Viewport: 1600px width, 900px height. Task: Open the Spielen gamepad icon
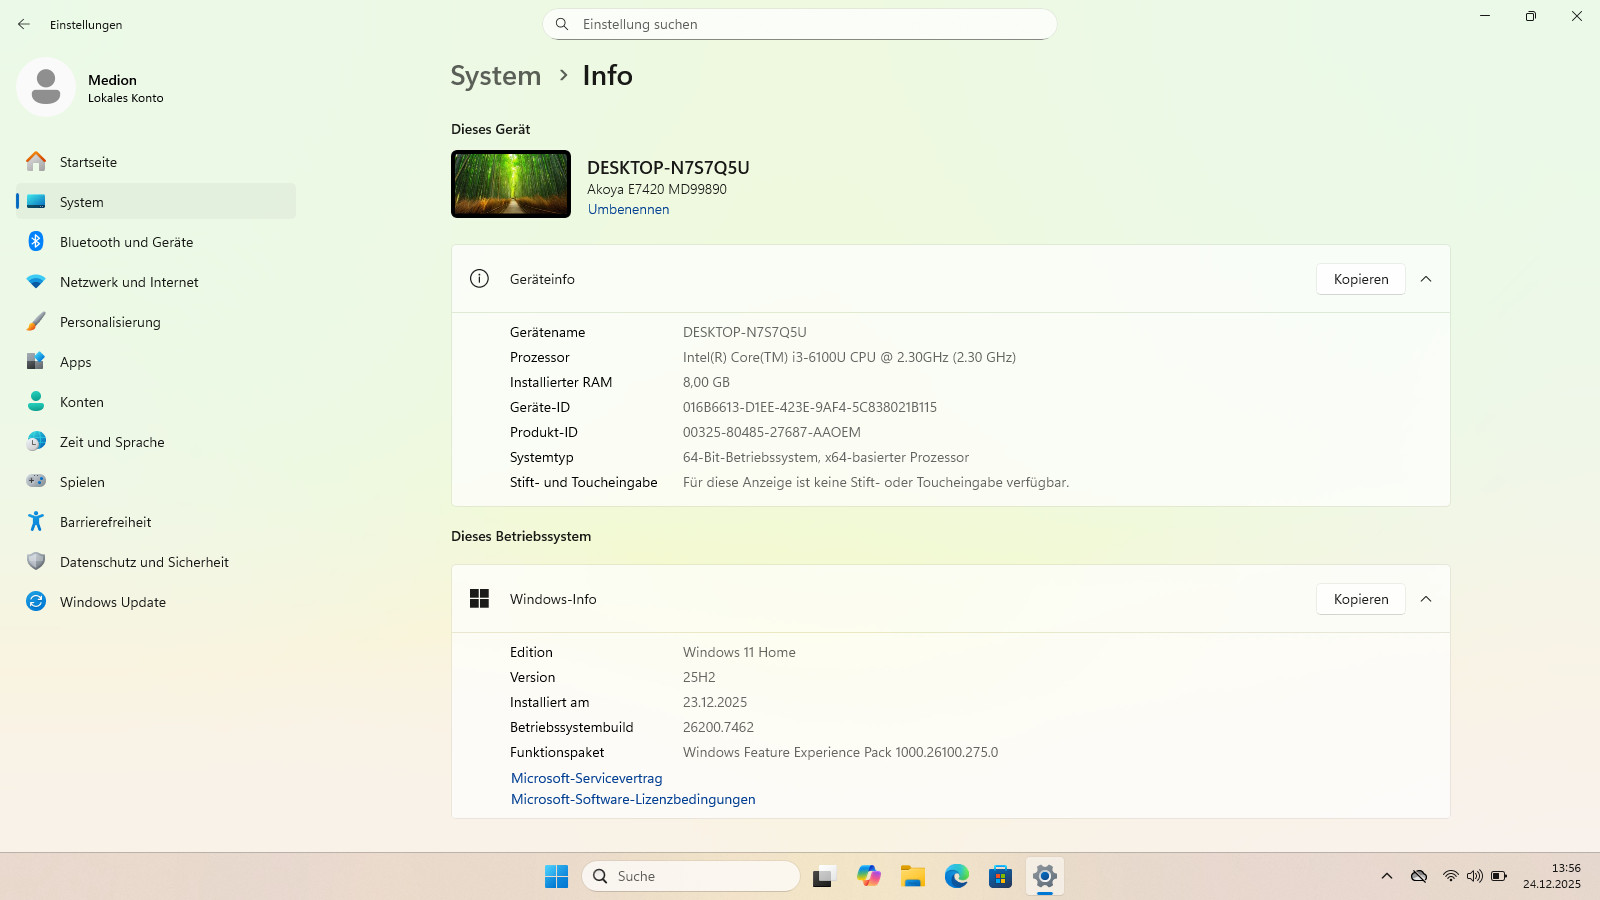coord(36,481)
